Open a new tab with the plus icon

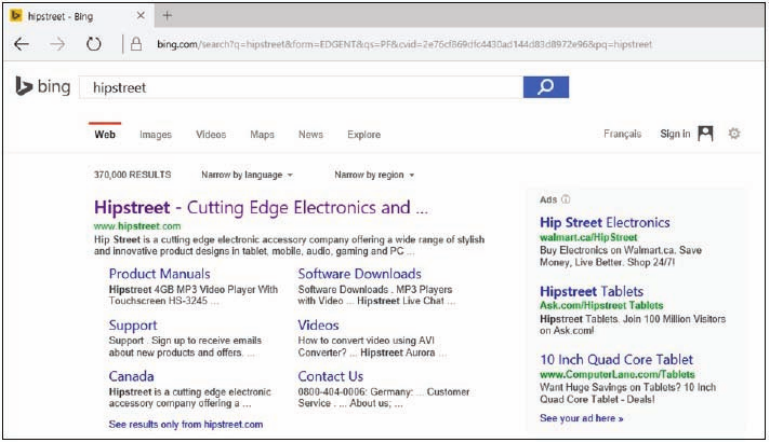167,16
